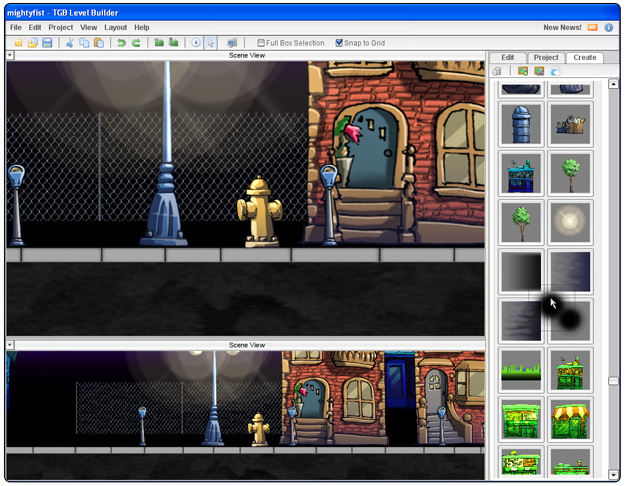Click the add image map icon with green plus

click(x=523, y=71)
